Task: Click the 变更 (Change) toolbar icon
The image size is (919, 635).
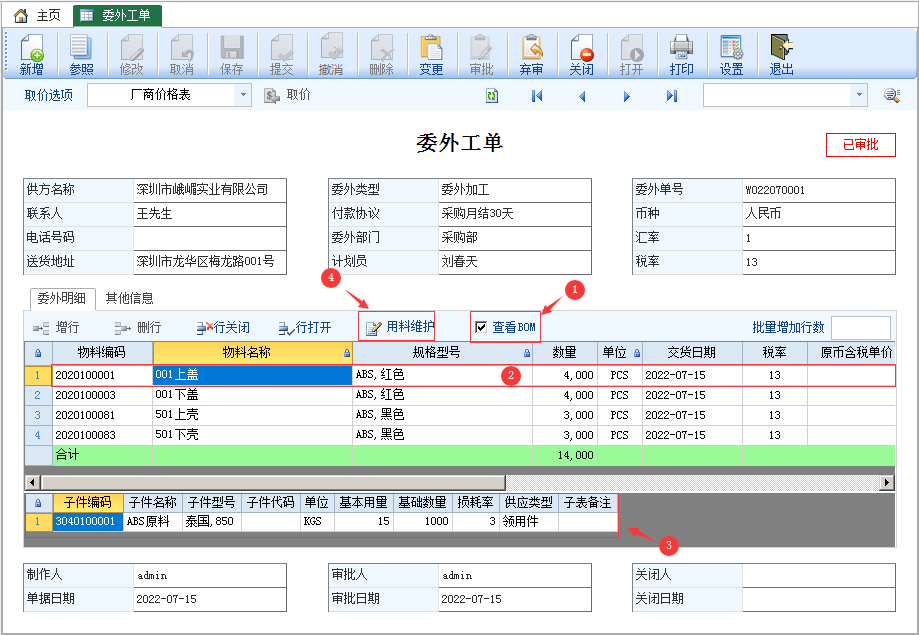Action: click(431, 55)
